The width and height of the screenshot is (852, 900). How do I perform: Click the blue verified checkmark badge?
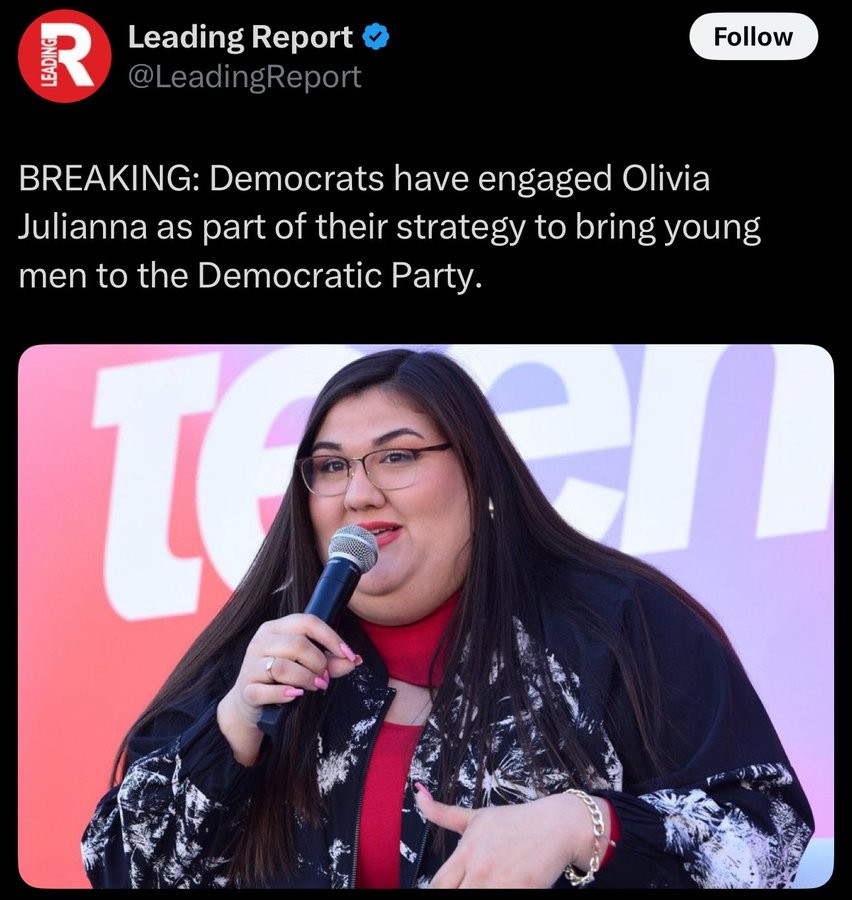[376, 38]
